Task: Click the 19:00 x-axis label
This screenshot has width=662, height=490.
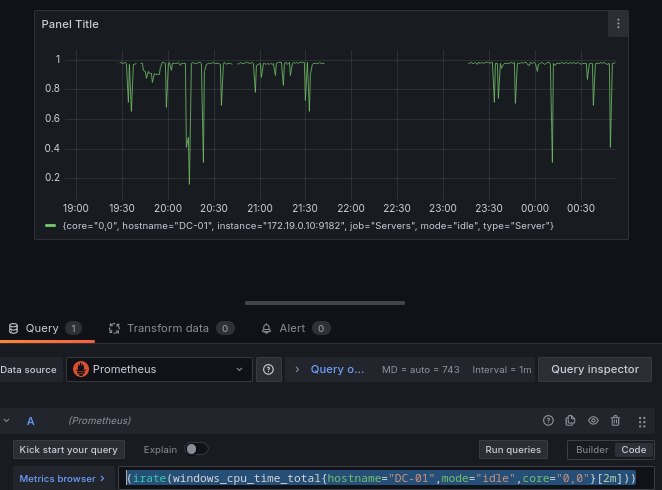Action: 76,208
